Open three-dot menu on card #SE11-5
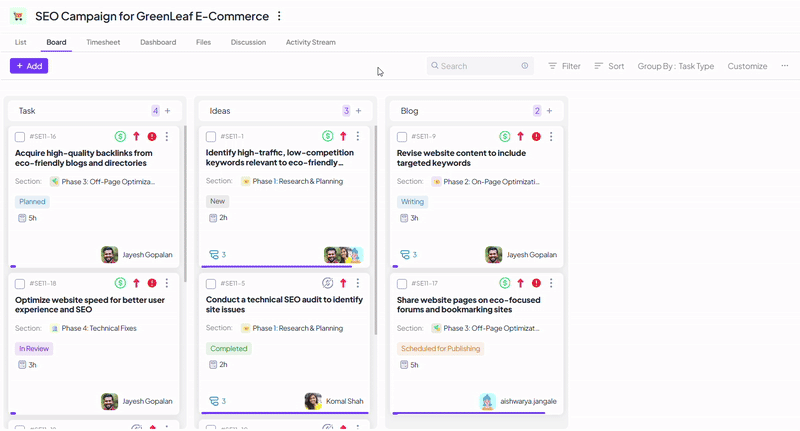Viewport: 800px width, 431px height. click(358, 283)
